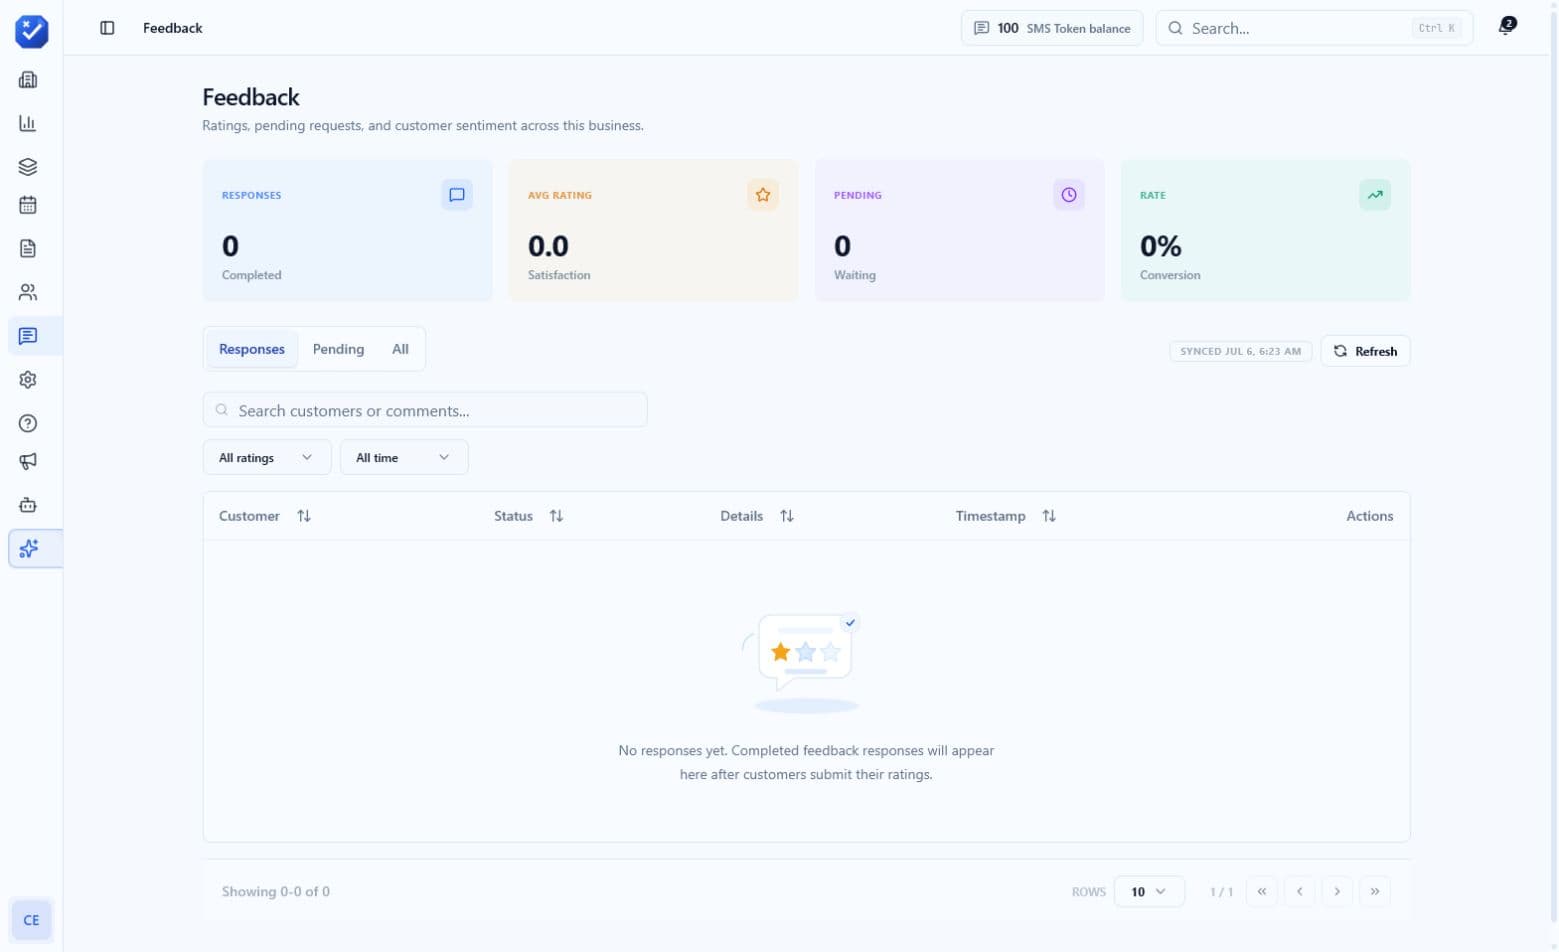Open the megaphone announcements icon
Image resolution: width=1559 pixels, height=952 pixels.
pyautogui.click(x=28, y=461)
